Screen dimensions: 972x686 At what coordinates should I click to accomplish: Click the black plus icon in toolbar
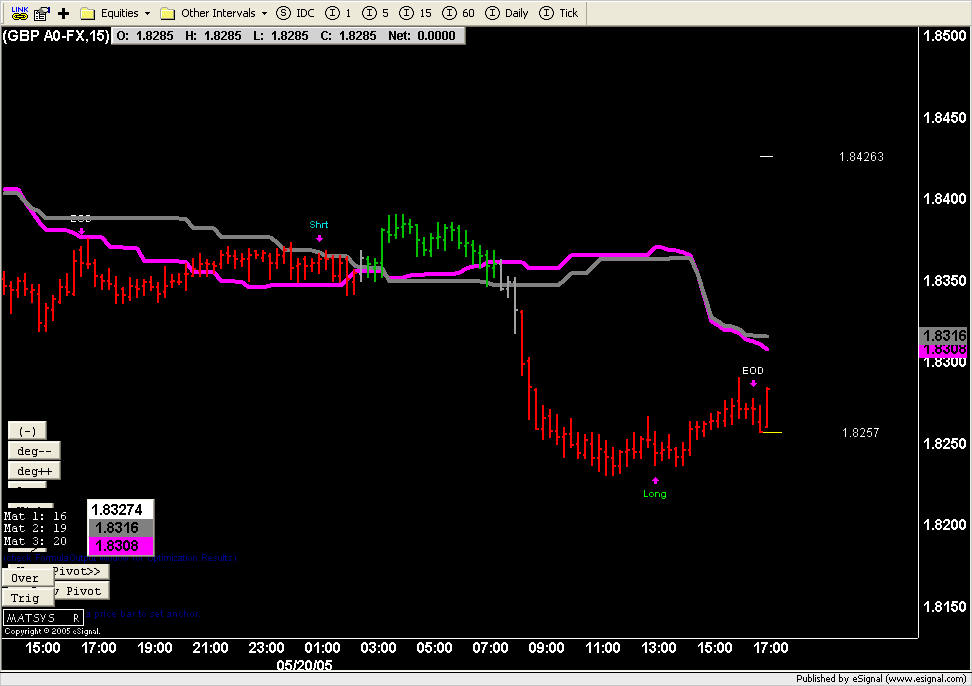coord(63,13)
